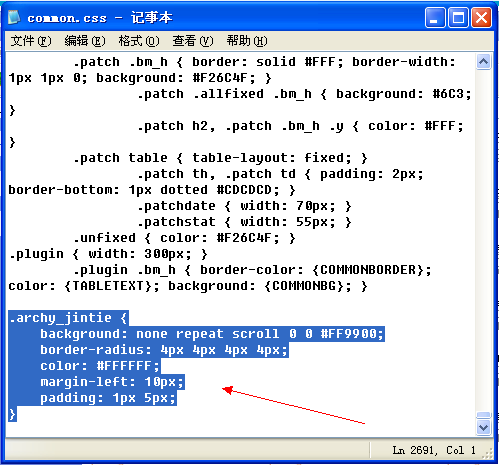Minimize the Notepad window

click(435, 17)
